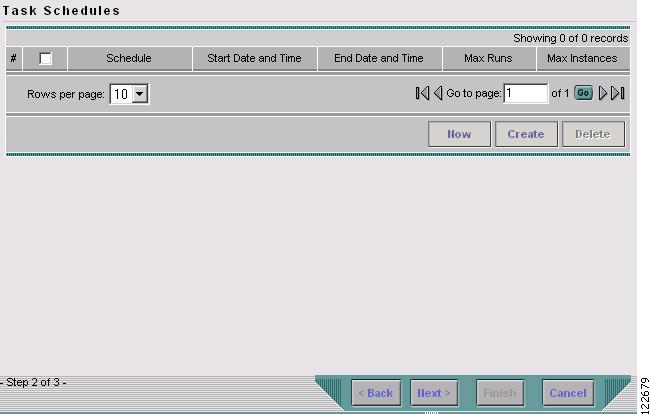Click the Next wizard button

[434, 393]
